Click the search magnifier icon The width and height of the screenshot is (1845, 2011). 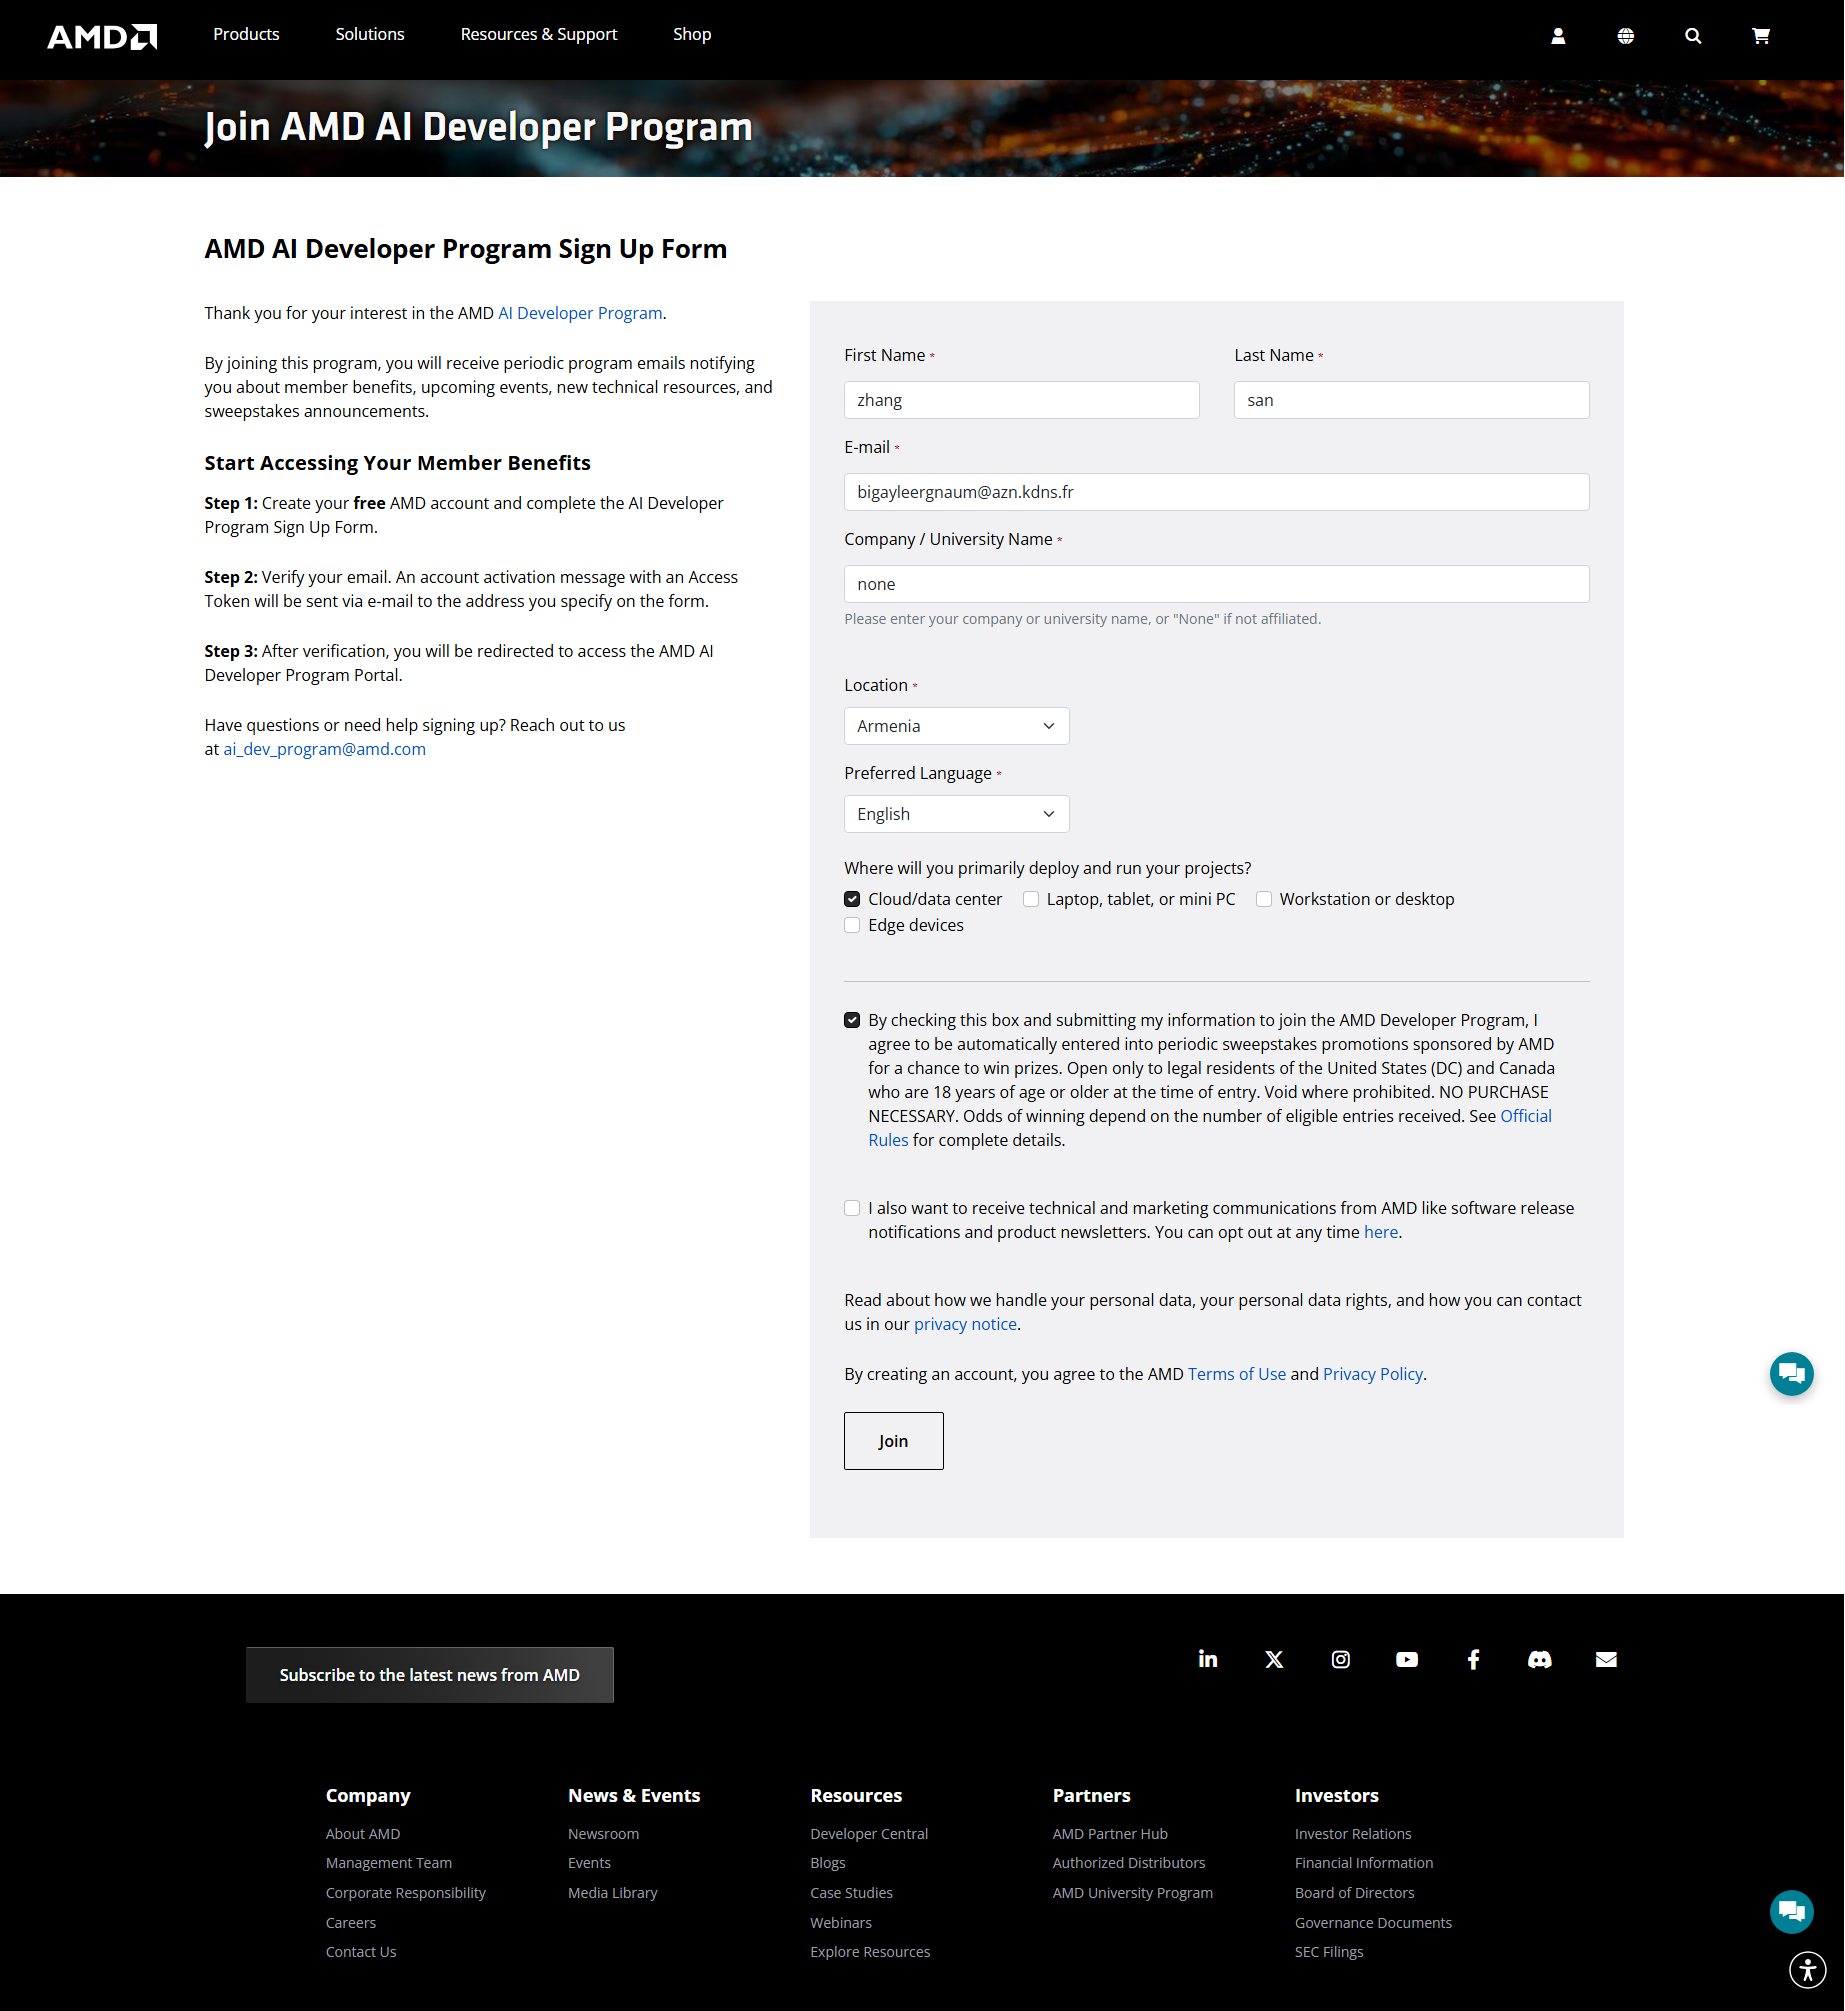(1693, 36)
